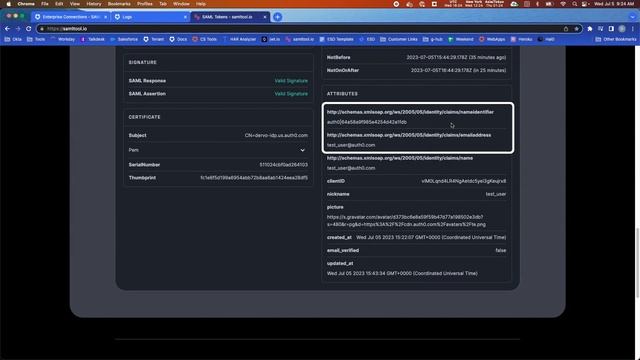The image size is (640, 360).
Task: Close the SAML Tokens samltool.io tab
Action: point(264,17)
